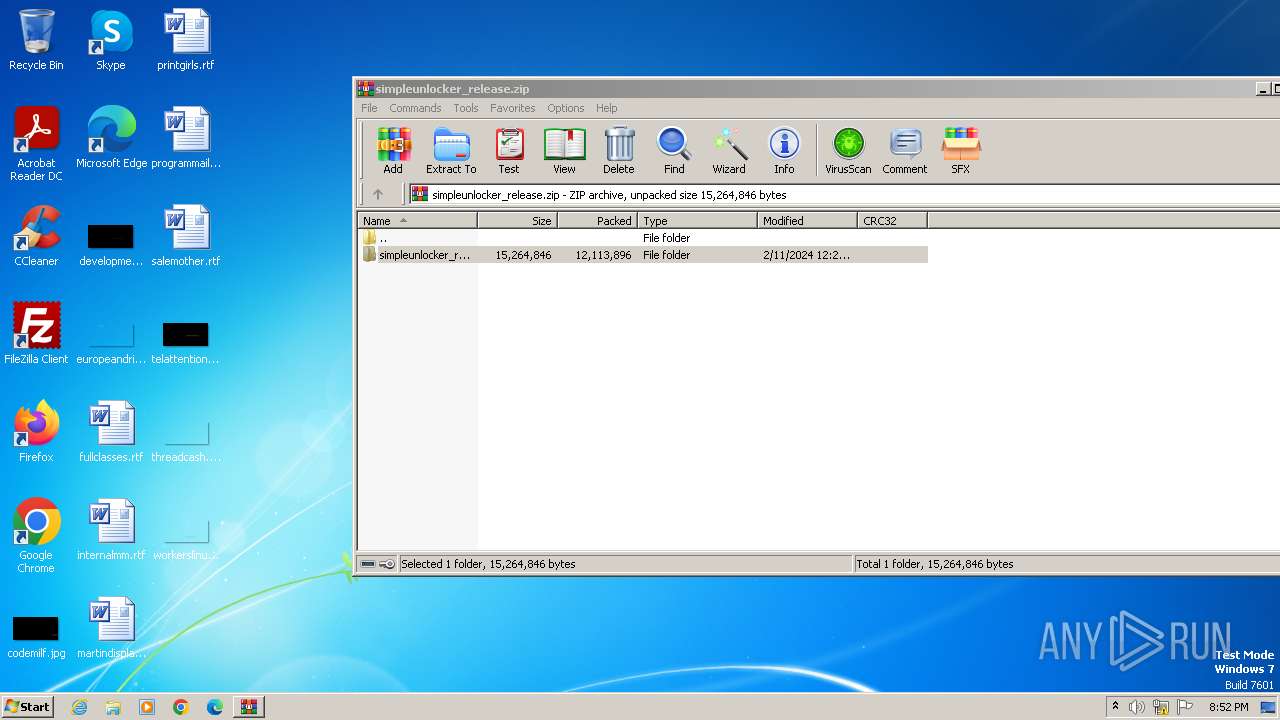1280x720 pixels.
Task: Click the volume speaker tray icon
Action: click(1137, 707)
